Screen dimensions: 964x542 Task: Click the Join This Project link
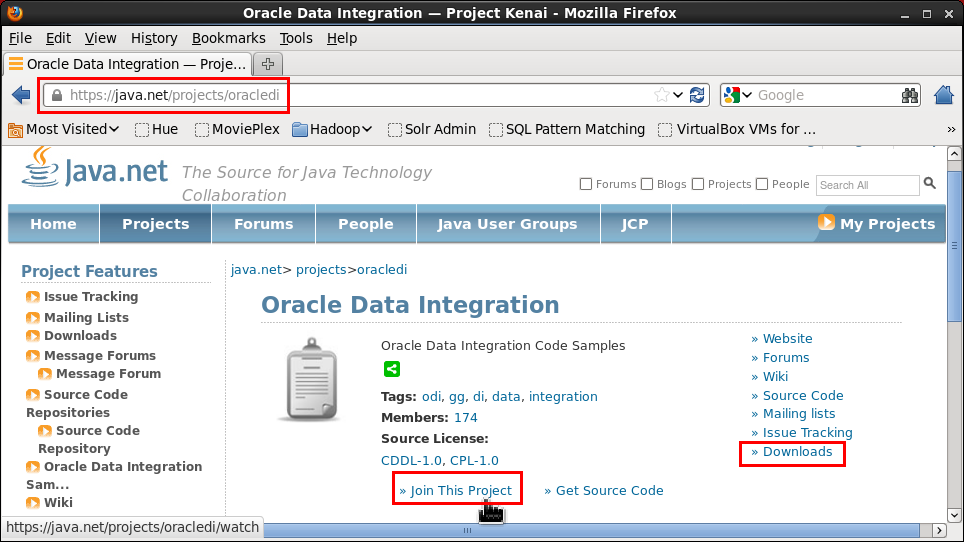(x=456, y=490)
